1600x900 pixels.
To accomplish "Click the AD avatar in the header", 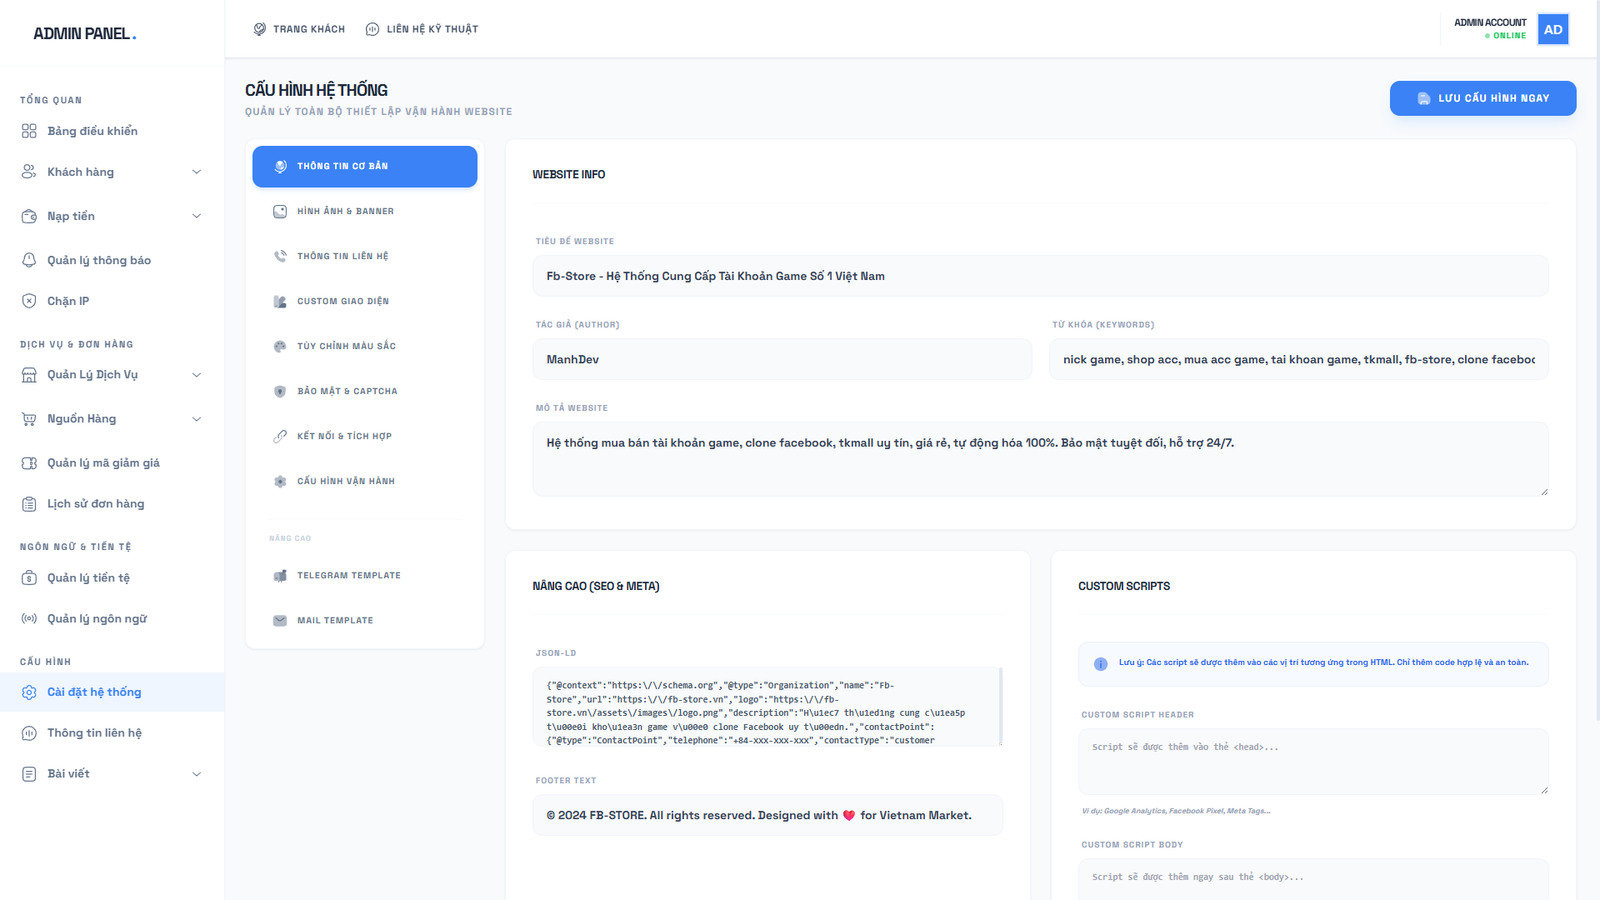I will pos(1552,29).
